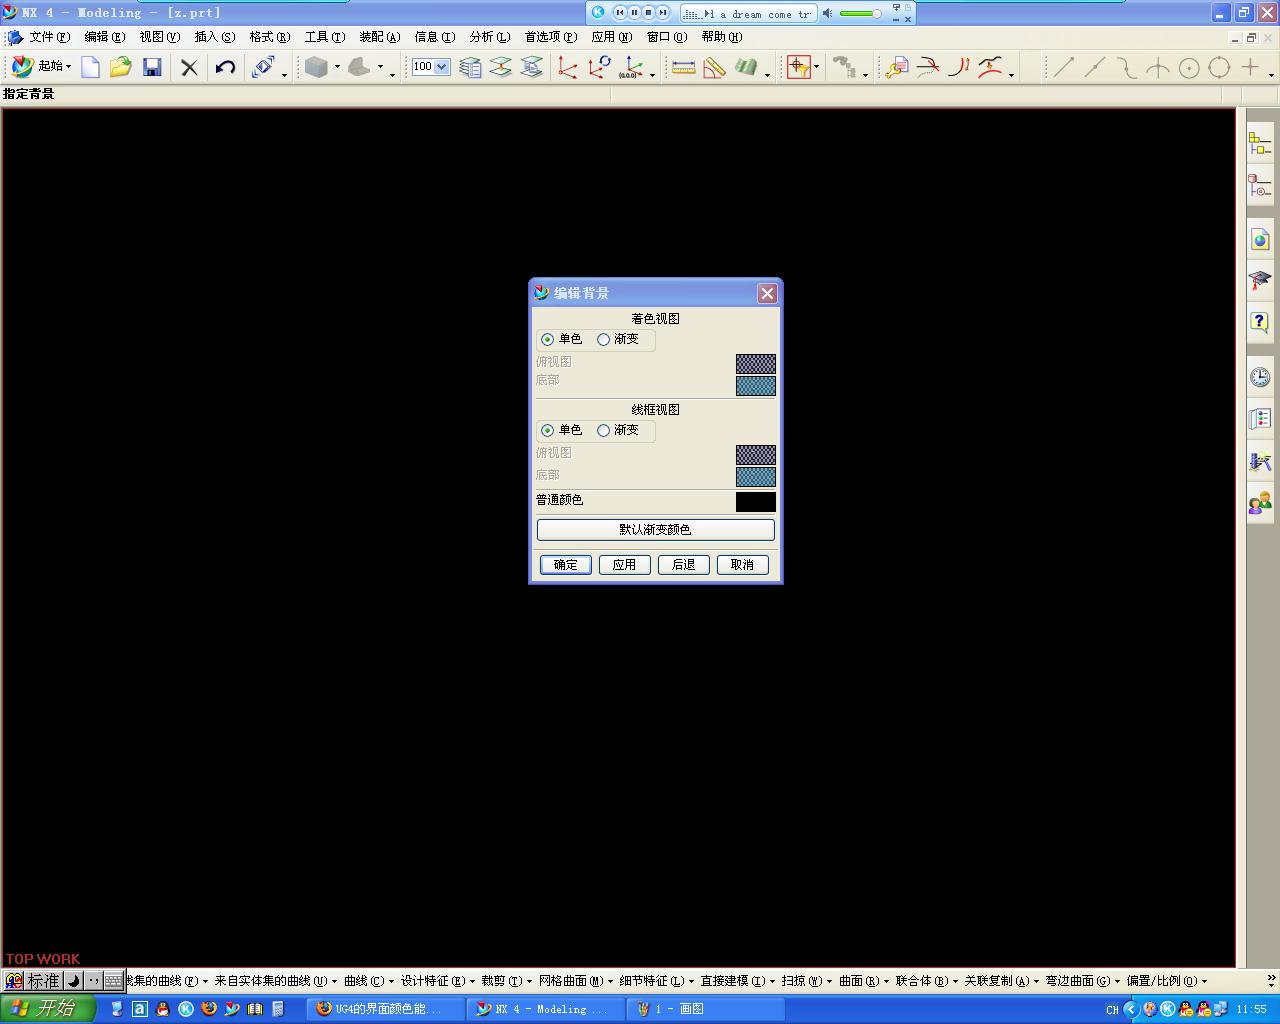The height and width of the screenshot is (1024, 1280).
Task: Open the Part Navigator sidebar icon
Action: (1260, 186)
